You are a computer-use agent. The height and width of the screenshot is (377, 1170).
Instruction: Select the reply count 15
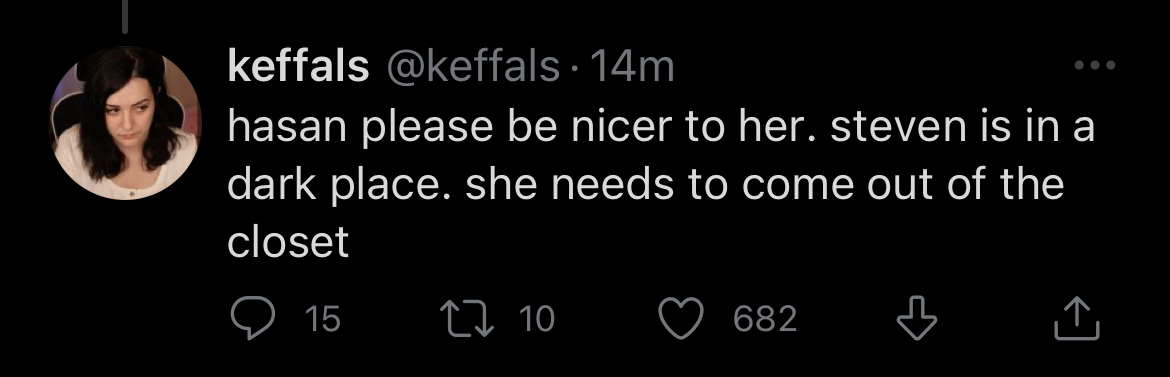pyautogui.click(x=323, y=319)
